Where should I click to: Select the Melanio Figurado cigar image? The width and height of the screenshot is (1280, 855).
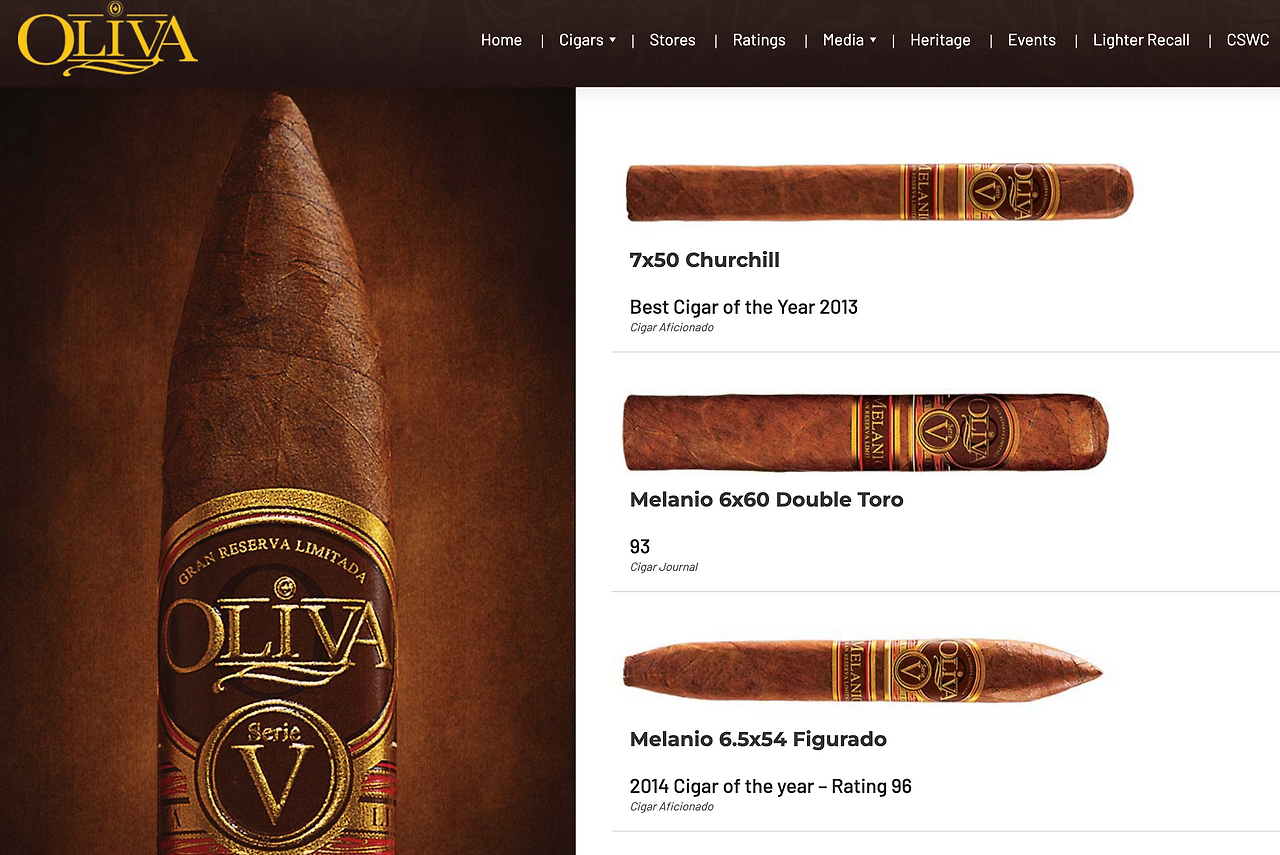[x=862, y=671]
